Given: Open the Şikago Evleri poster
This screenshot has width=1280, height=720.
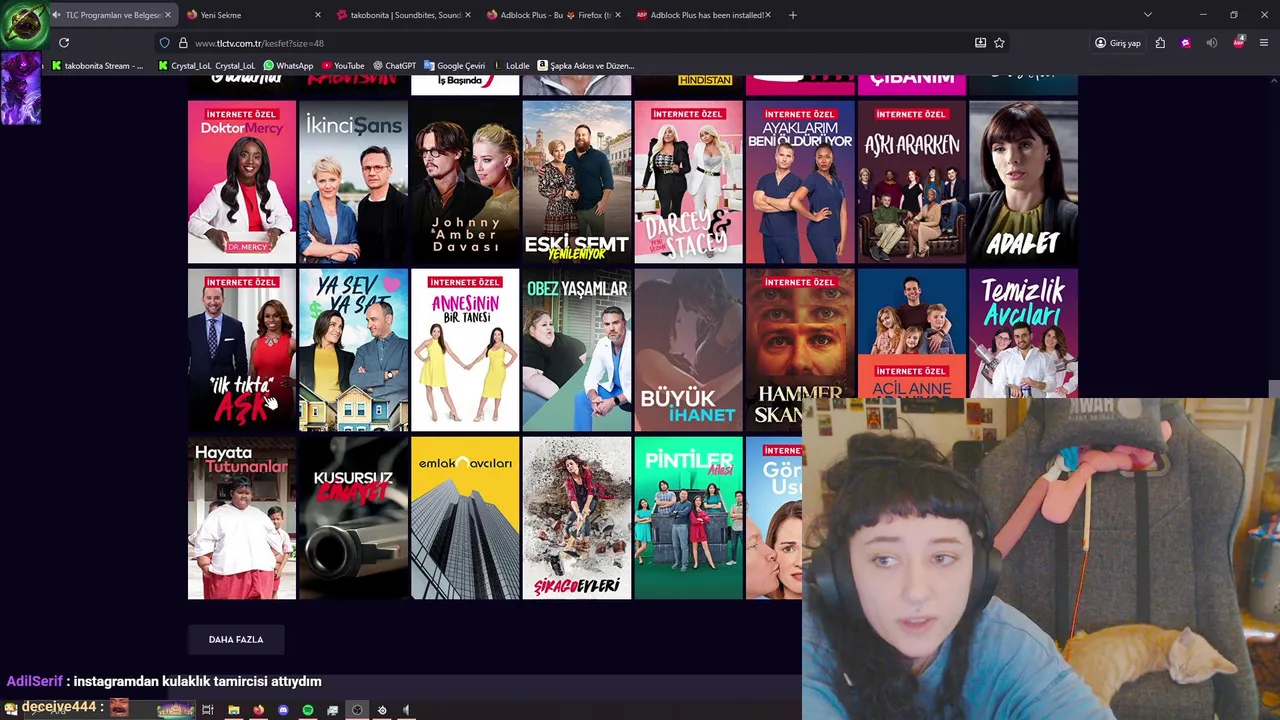Looking at the screenshot, I should point(577,518).
